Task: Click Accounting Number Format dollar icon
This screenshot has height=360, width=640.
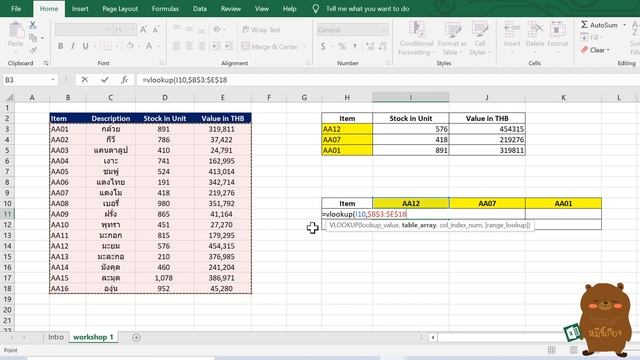Action: point(323,46)
